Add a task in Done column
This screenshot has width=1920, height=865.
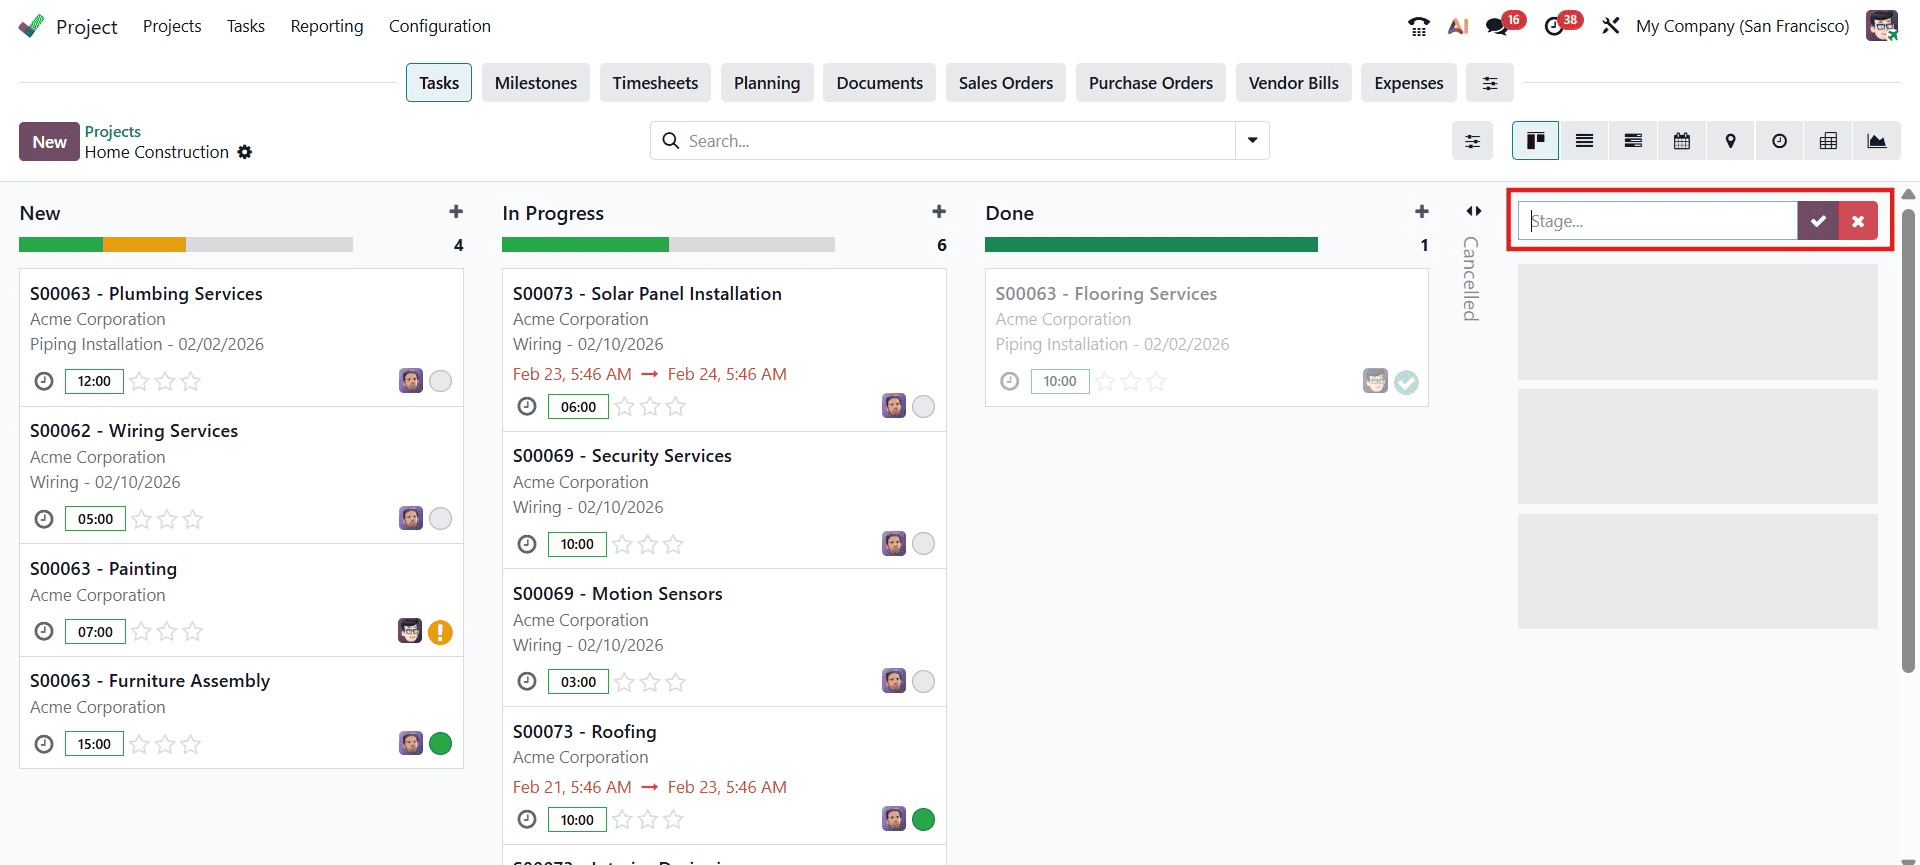(1422, 212)
